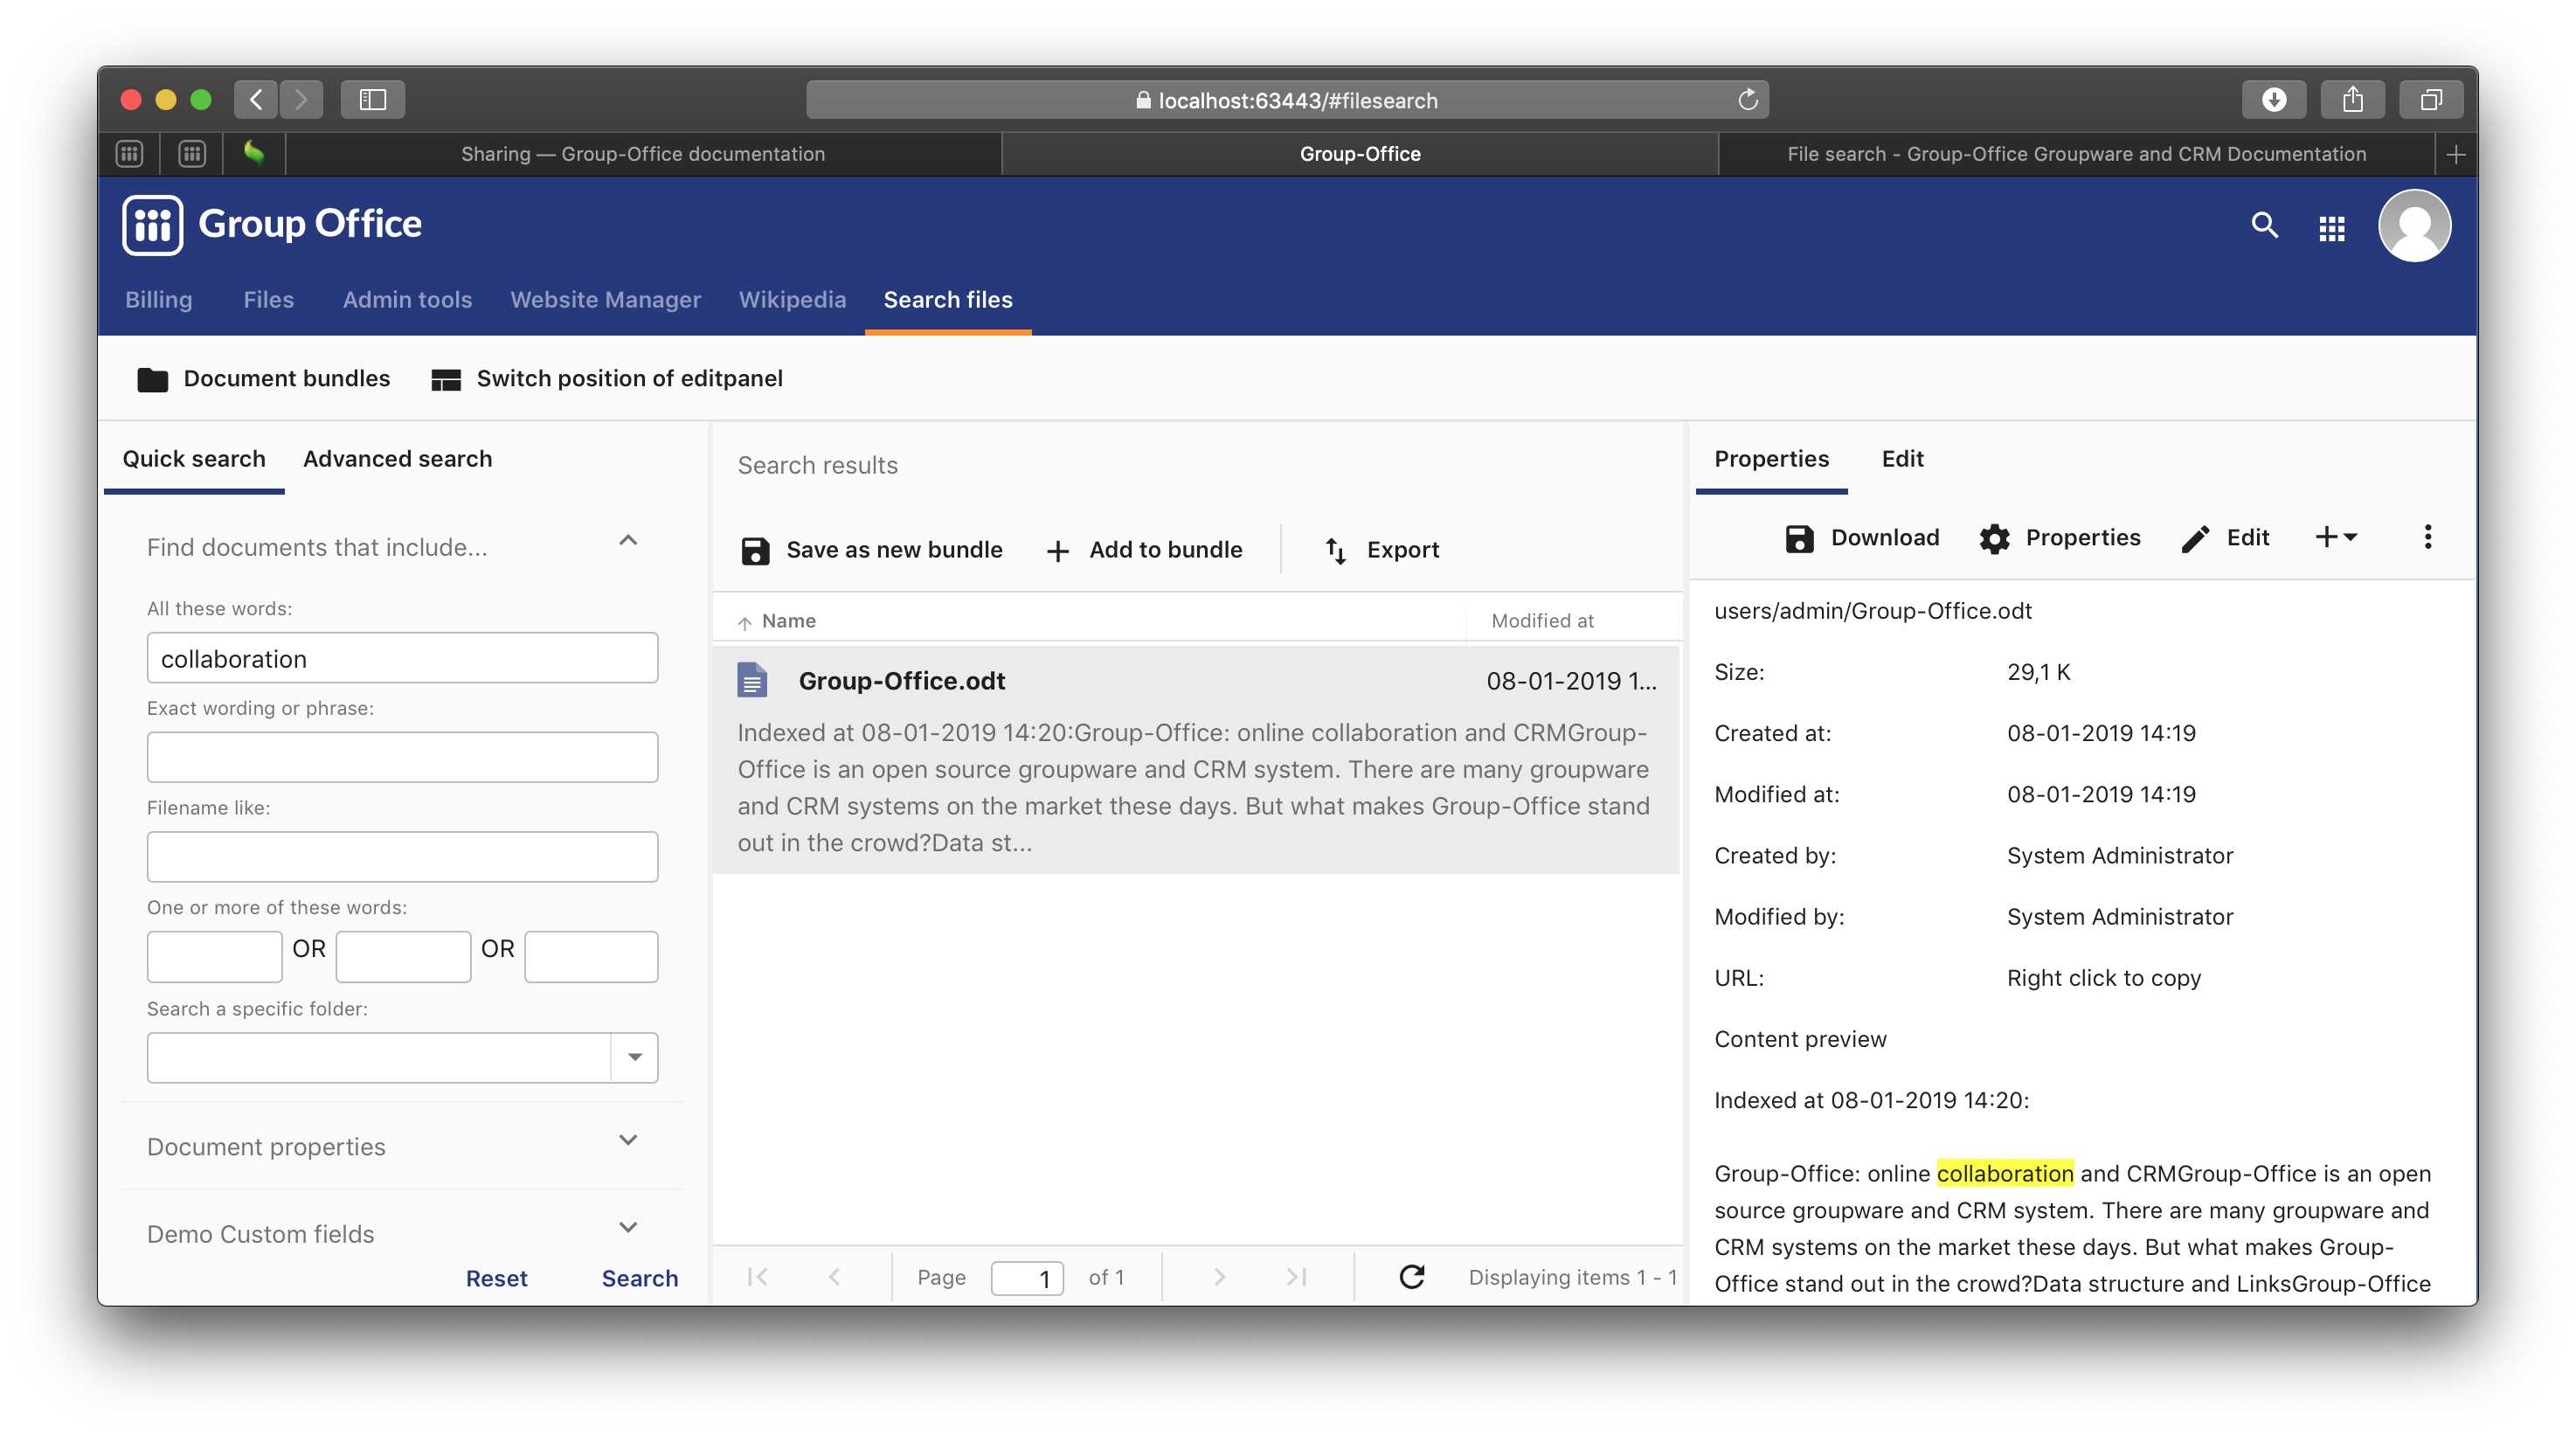Expand the Demo Custom fields section
The height and width of the screenshot is (1435, 2576).
pyautogui.click(x=628, y=1228)
